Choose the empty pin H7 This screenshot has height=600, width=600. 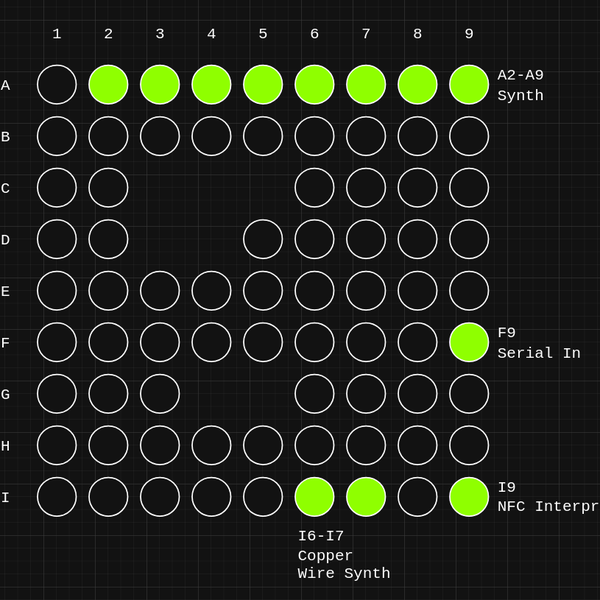pos(366,445)
